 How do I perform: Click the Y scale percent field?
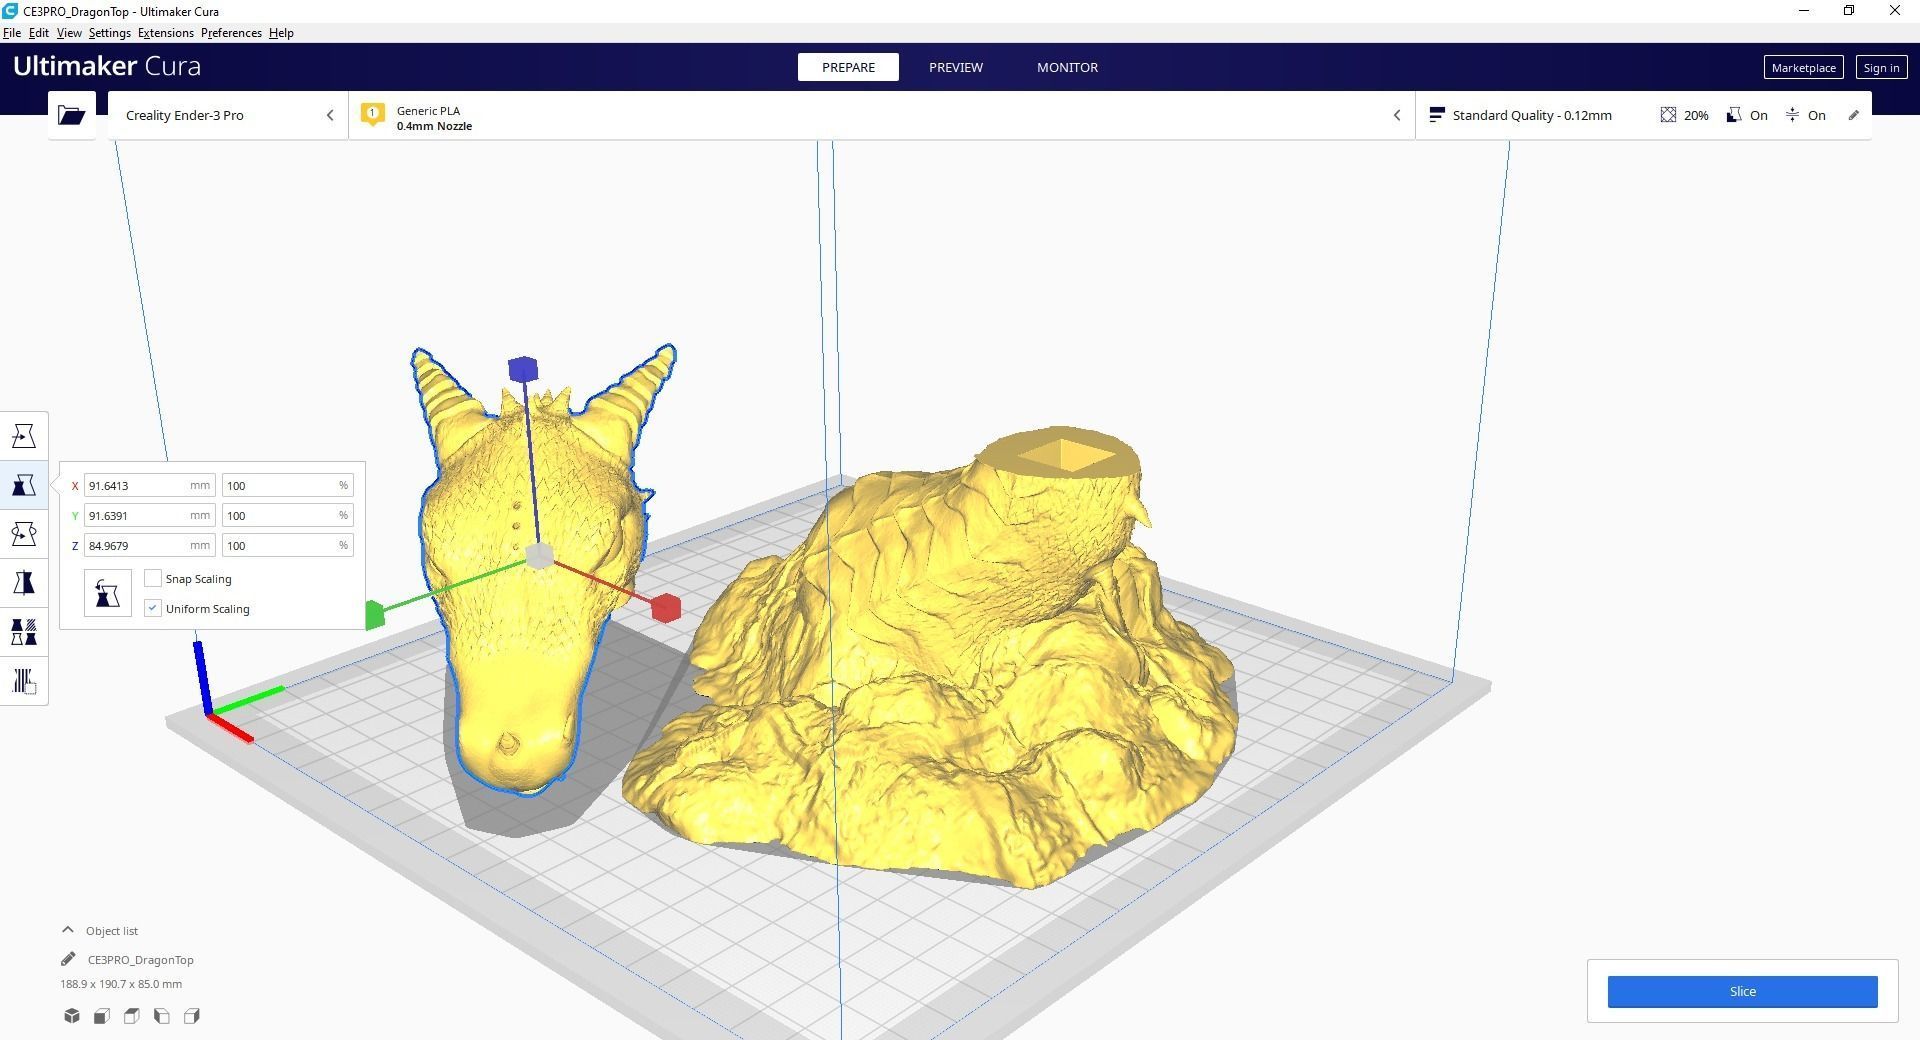(287, 515)
